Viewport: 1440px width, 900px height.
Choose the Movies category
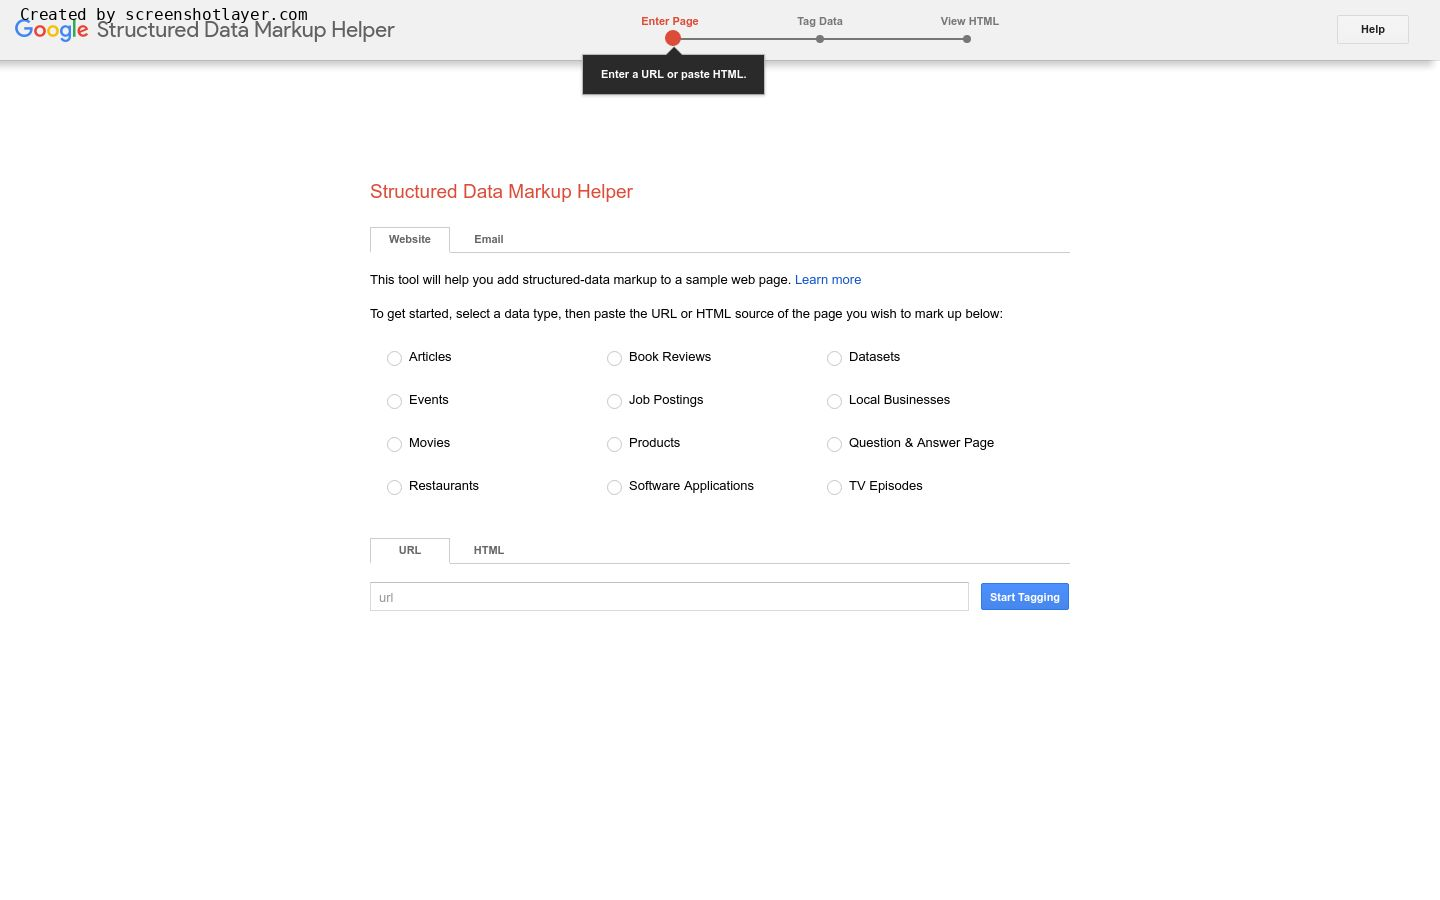point(394,444)
